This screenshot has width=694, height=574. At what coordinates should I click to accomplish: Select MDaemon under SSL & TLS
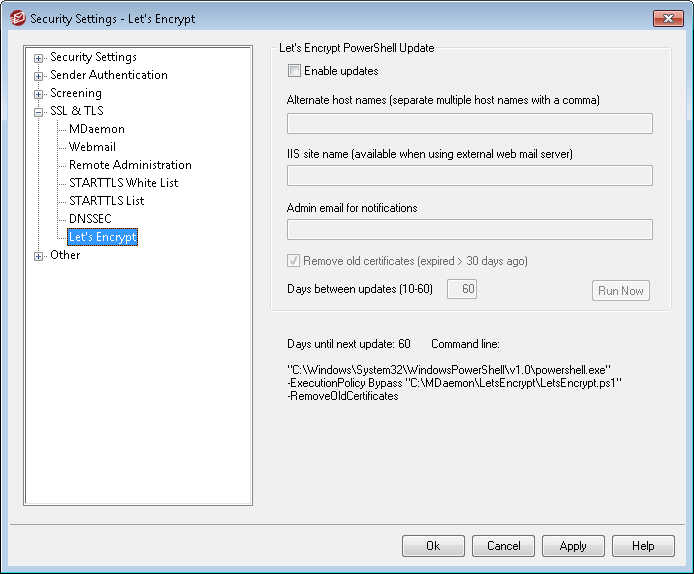(x=96, y=129)
